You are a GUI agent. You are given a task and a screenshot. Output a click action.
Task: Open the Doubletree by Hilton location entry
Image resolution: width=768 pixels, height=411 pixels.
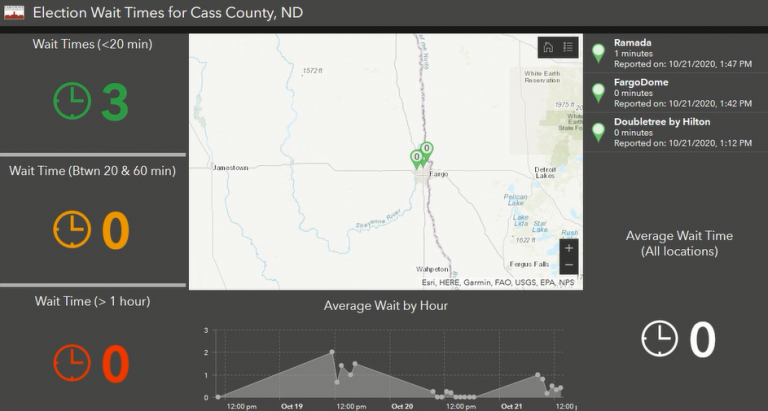pos(675,132)
